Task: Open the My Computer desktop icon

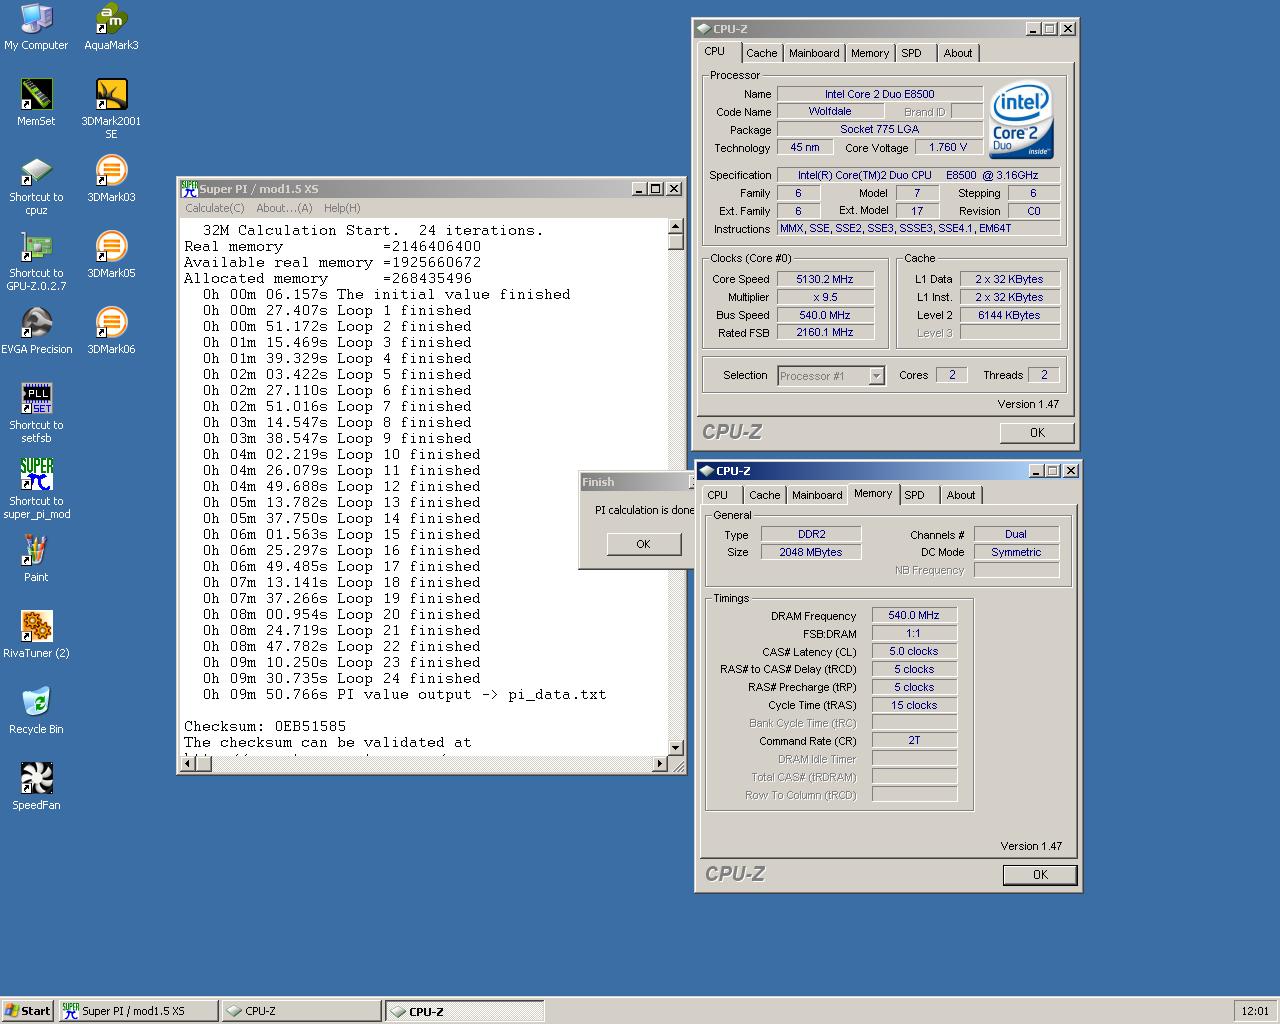Action: 36,26
